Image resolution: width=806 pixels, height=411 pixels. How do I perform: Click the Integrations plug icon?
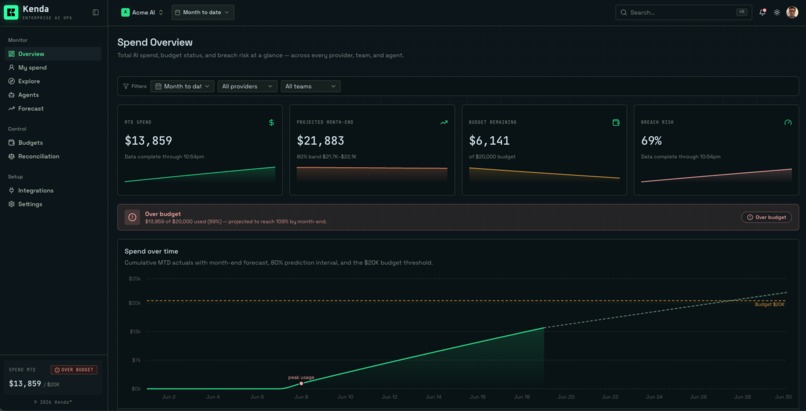coord(11,191)
